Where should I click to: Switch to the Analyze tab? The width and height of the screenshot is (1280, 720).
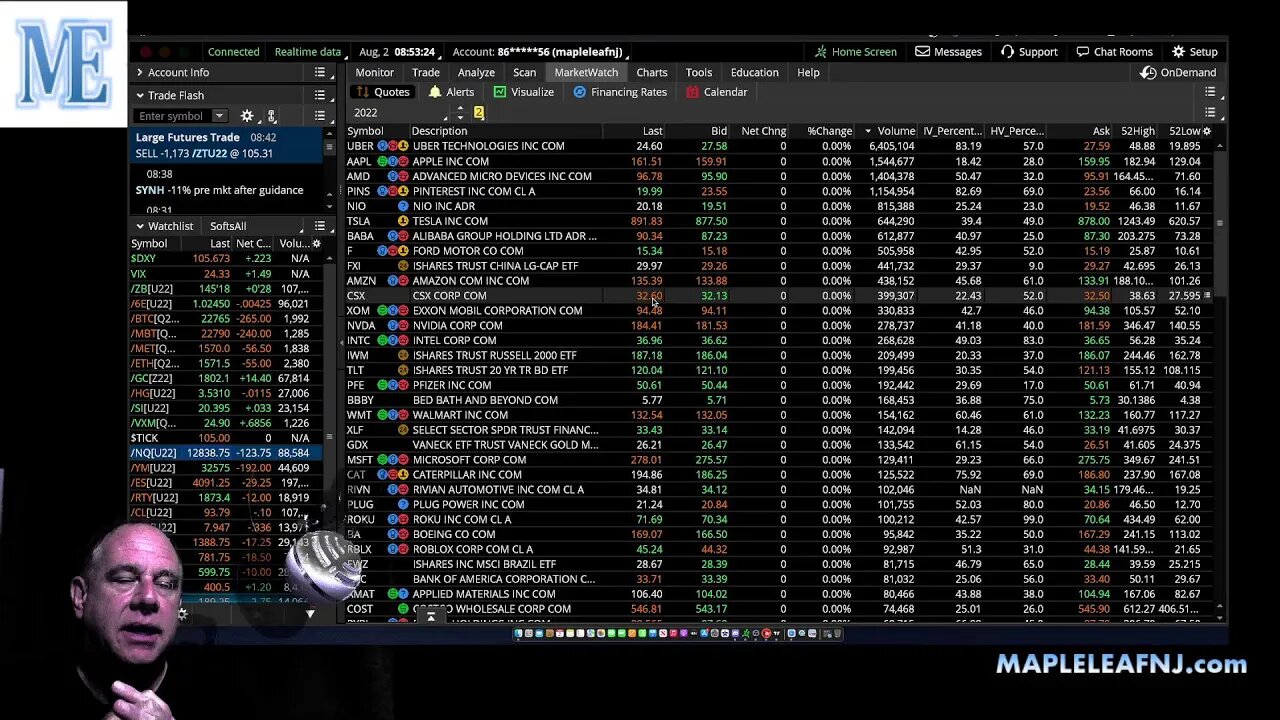pyautogui.click(x=476, y=73)
